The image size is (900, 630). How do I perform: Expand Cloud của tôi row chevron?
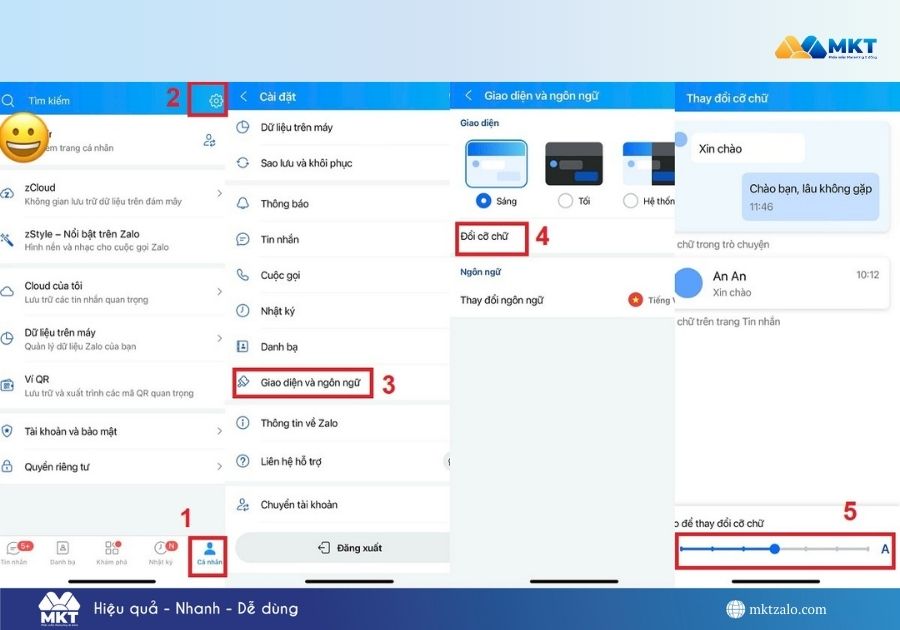click(x=219, y=291)
